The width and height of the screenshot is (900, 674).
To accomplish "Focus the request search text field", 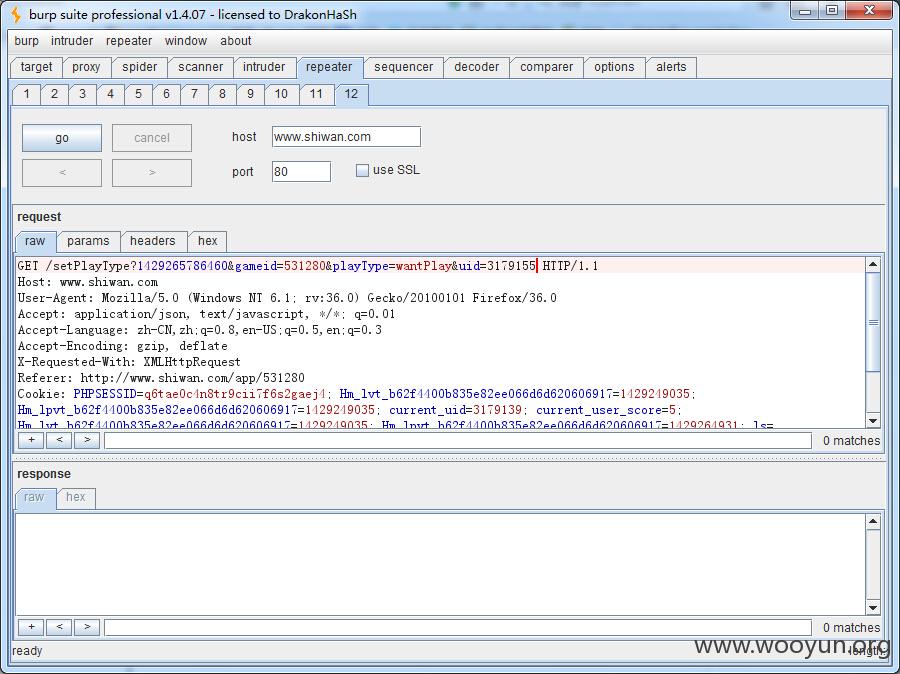I will [x=458, y=441].
